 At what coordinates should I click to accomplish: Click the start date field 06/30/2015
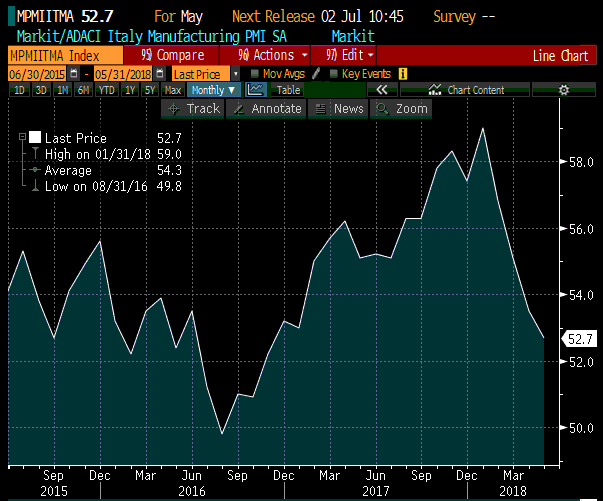pyautogui.click(x=37, y=74)
